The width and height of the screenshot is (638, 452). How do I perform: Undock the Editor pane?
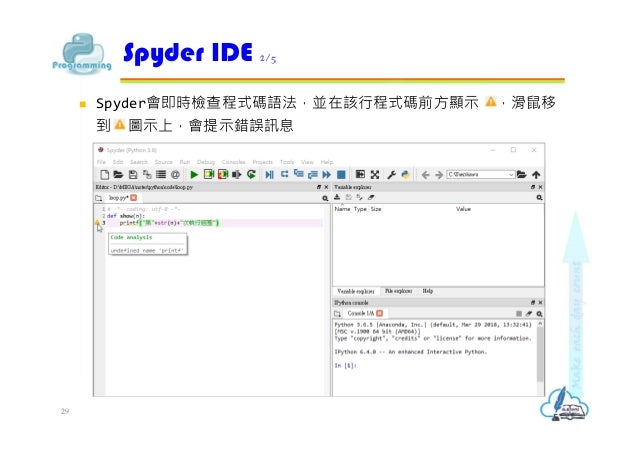319,187
